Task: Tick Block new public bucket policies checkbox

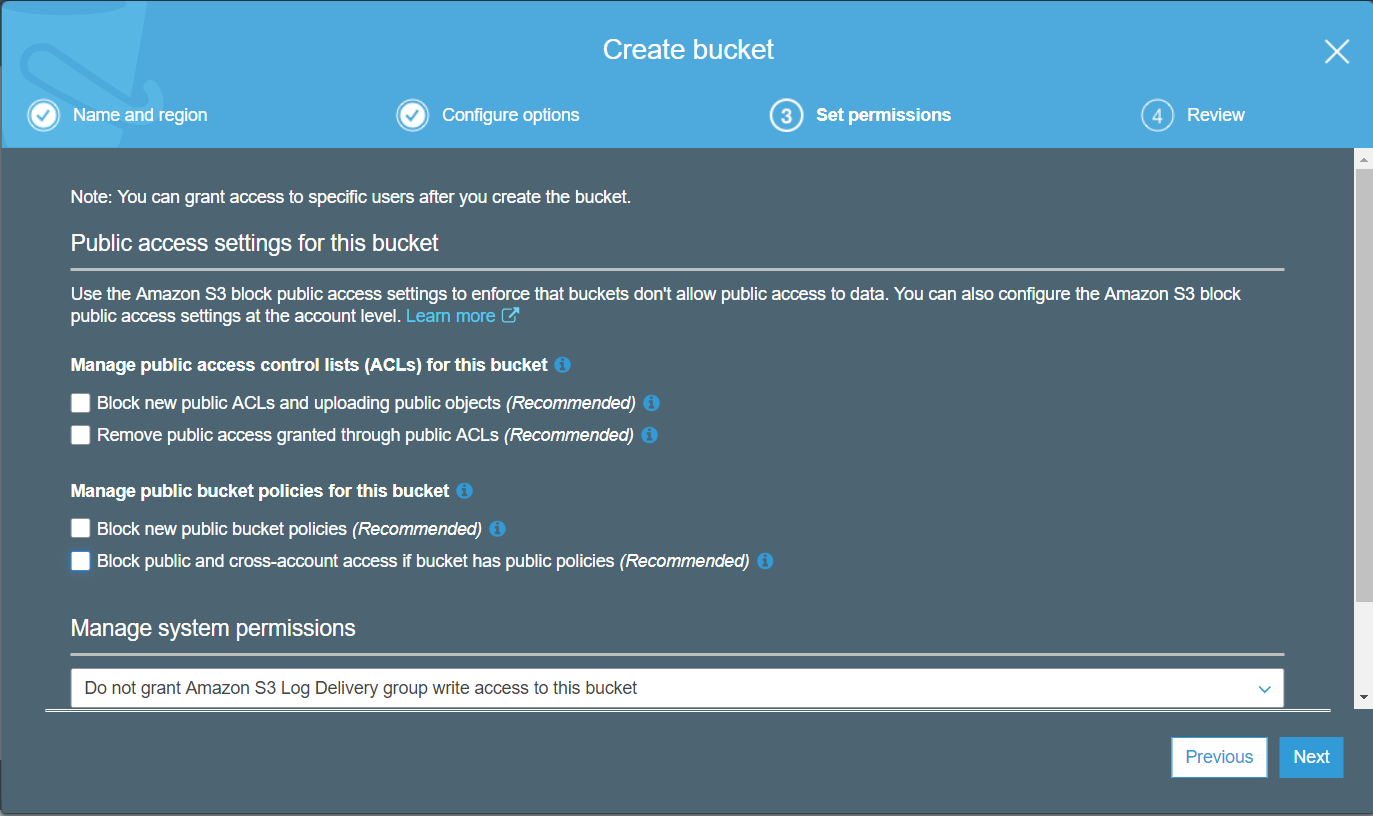Action: tap(81, 529)
